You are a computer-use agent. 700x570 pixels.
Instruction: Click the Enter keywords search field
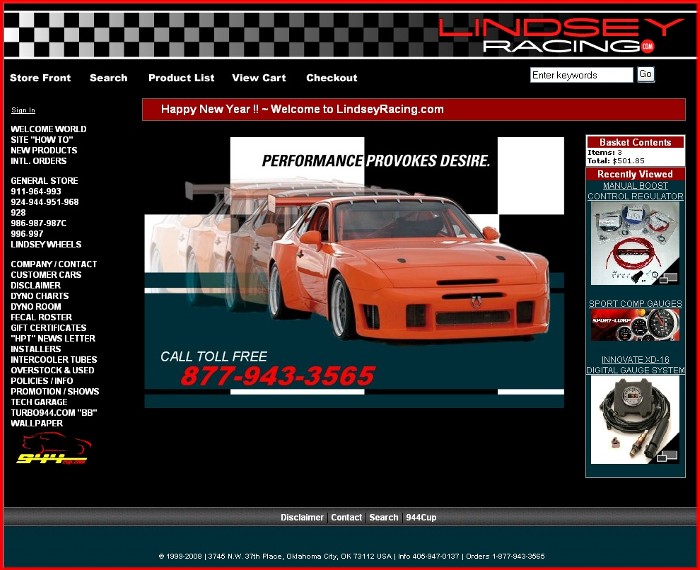click(x=581, y=75)
